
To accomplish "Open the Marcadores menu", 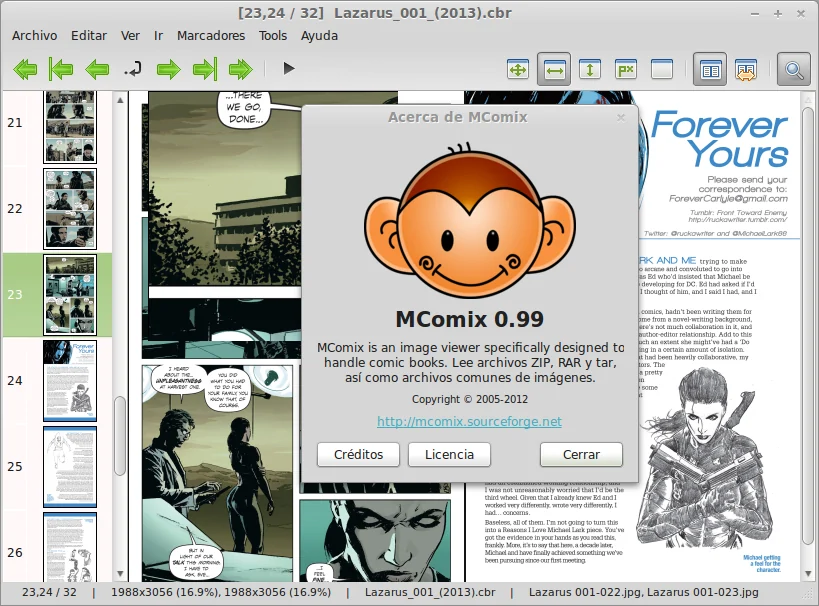I will coord(211,36).
